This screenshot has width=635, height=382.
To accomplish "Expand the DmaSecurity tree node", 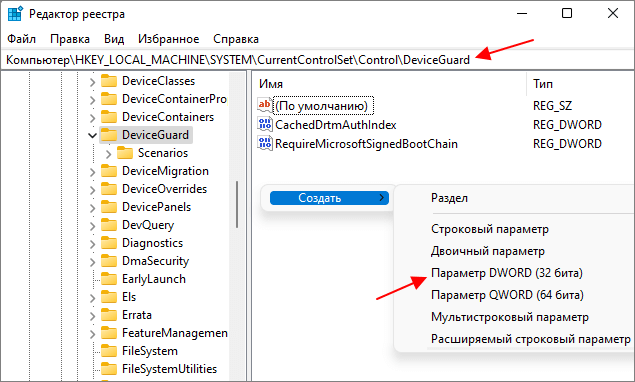I will click(x=92, y=262).
